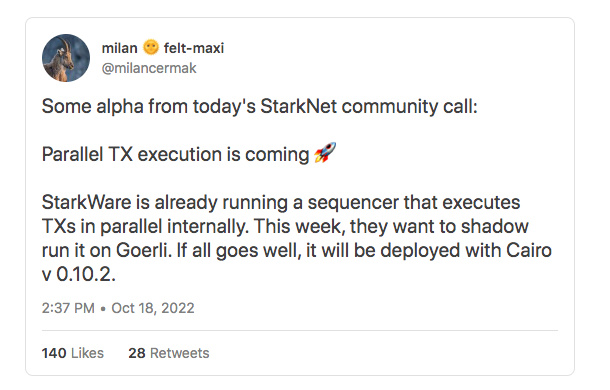Image resolution: width=610 pixels, height=390 pixels.
Task: Click the 'v 0.10.2.' version text
Action: pos(79,274)
